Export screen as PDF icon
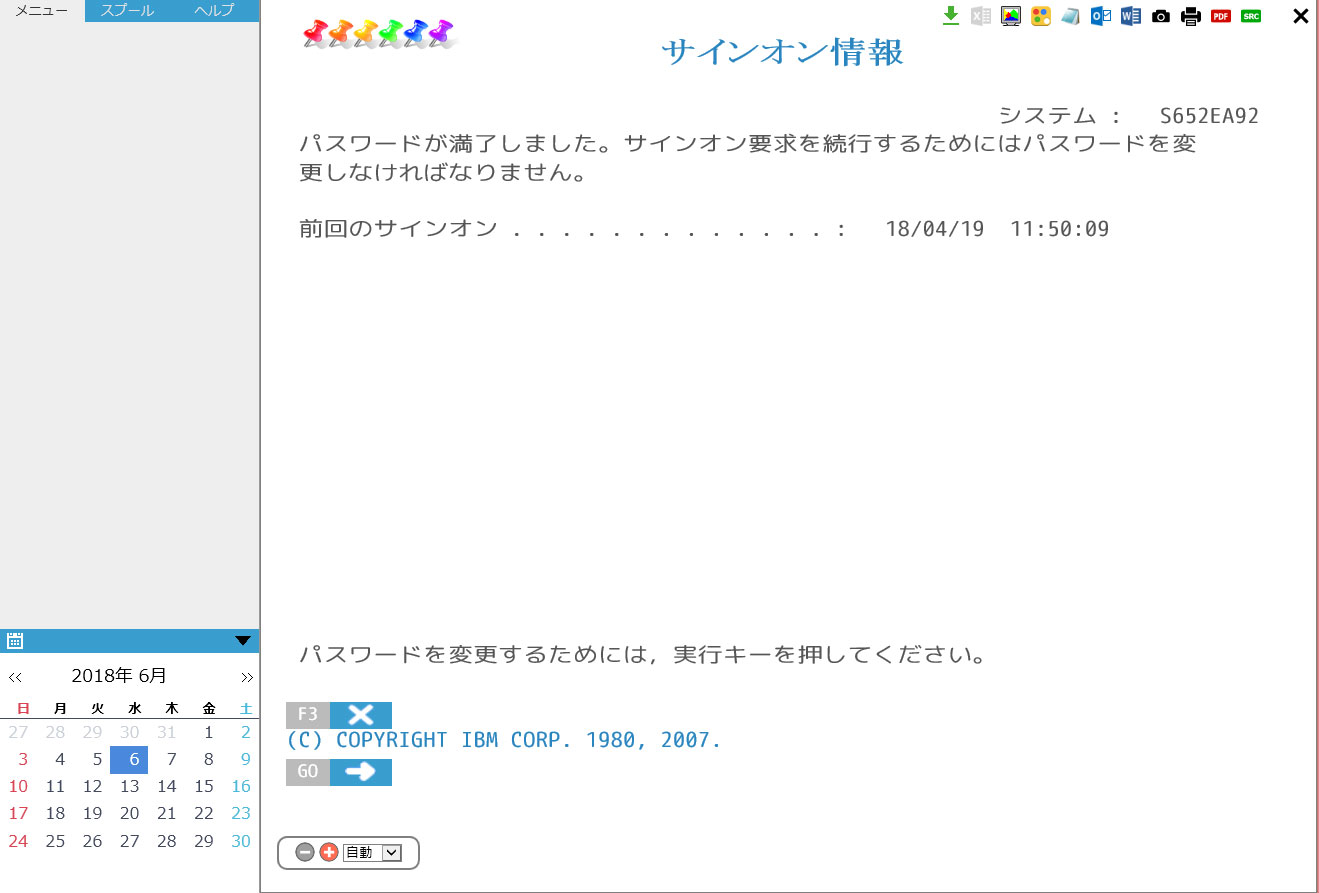 click(x=1221, y=16)
